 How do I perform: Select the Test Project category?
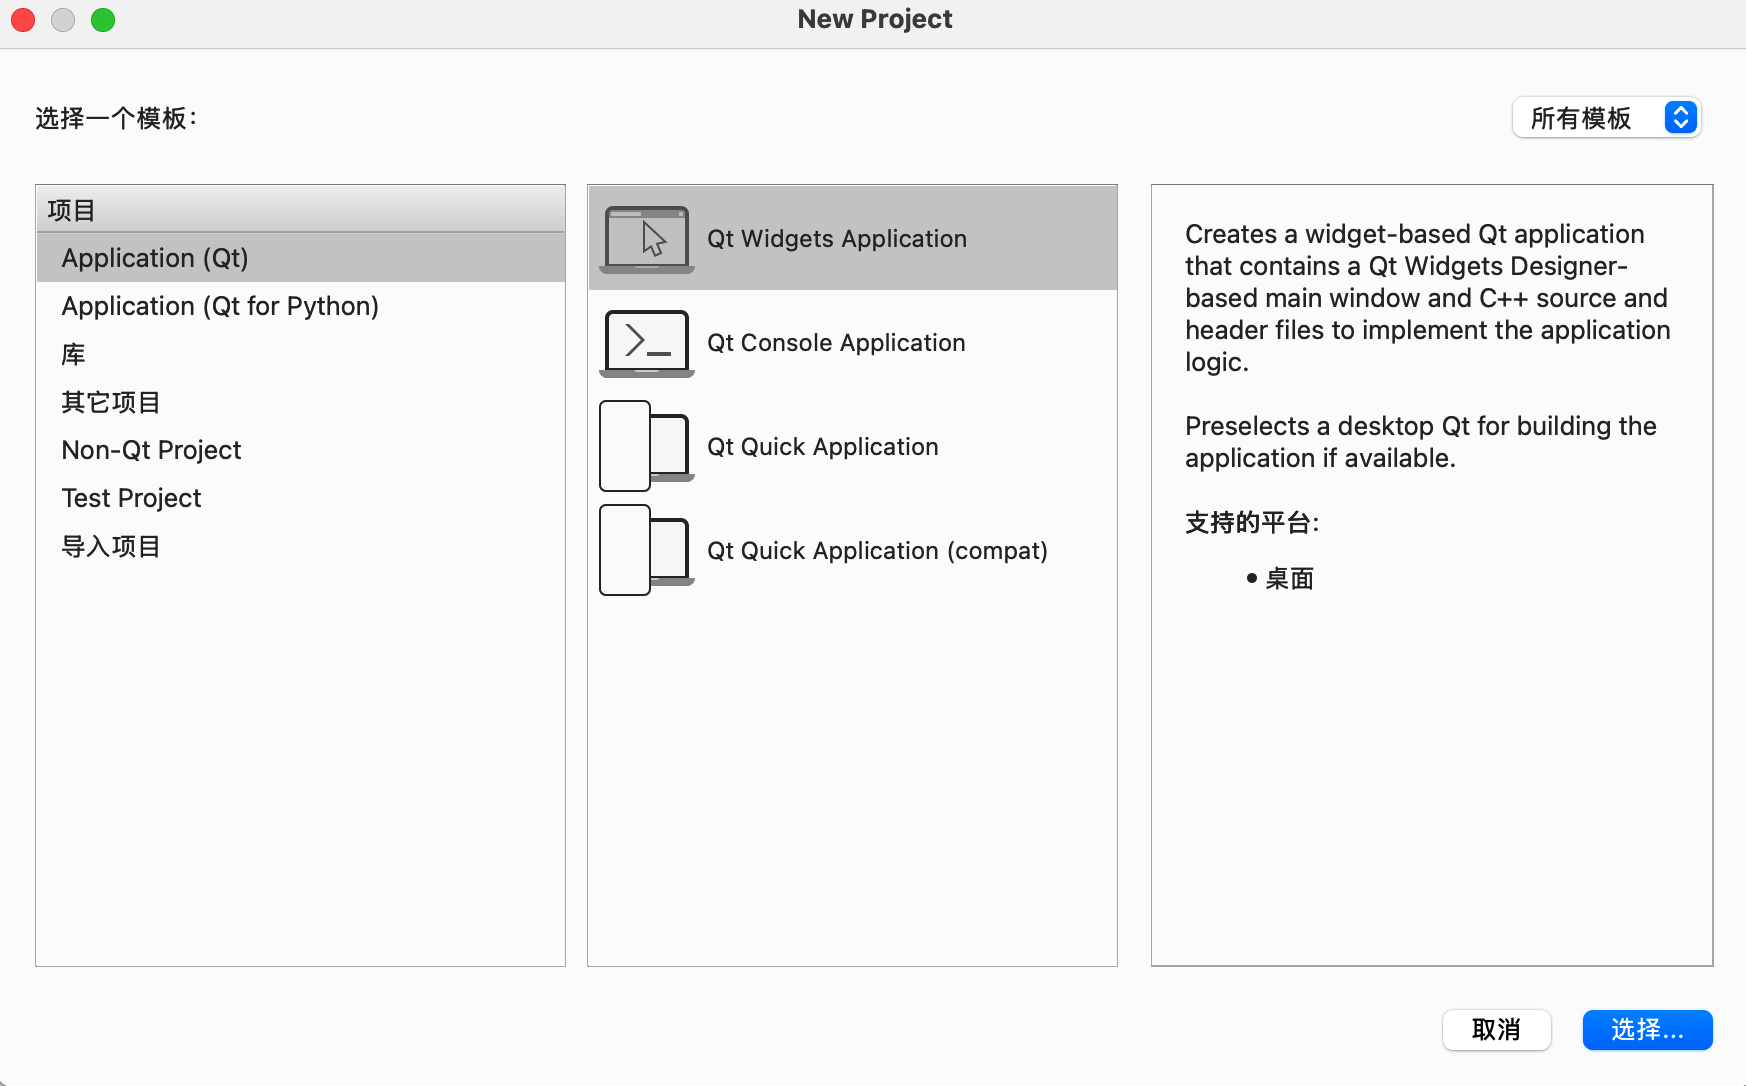click(x=300, y=498)
